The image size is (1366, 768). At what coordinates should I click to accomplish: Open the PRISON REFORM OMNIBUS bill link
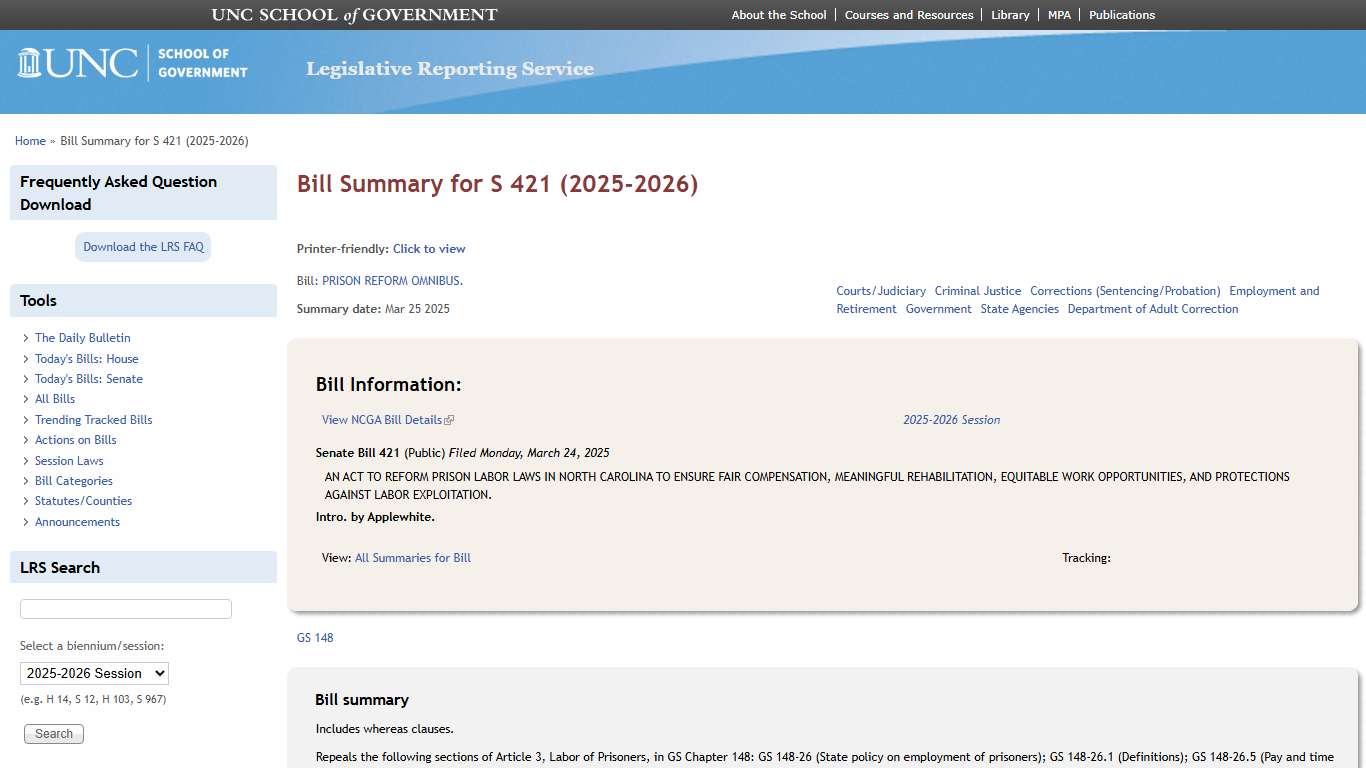click(x=390, y=280)
